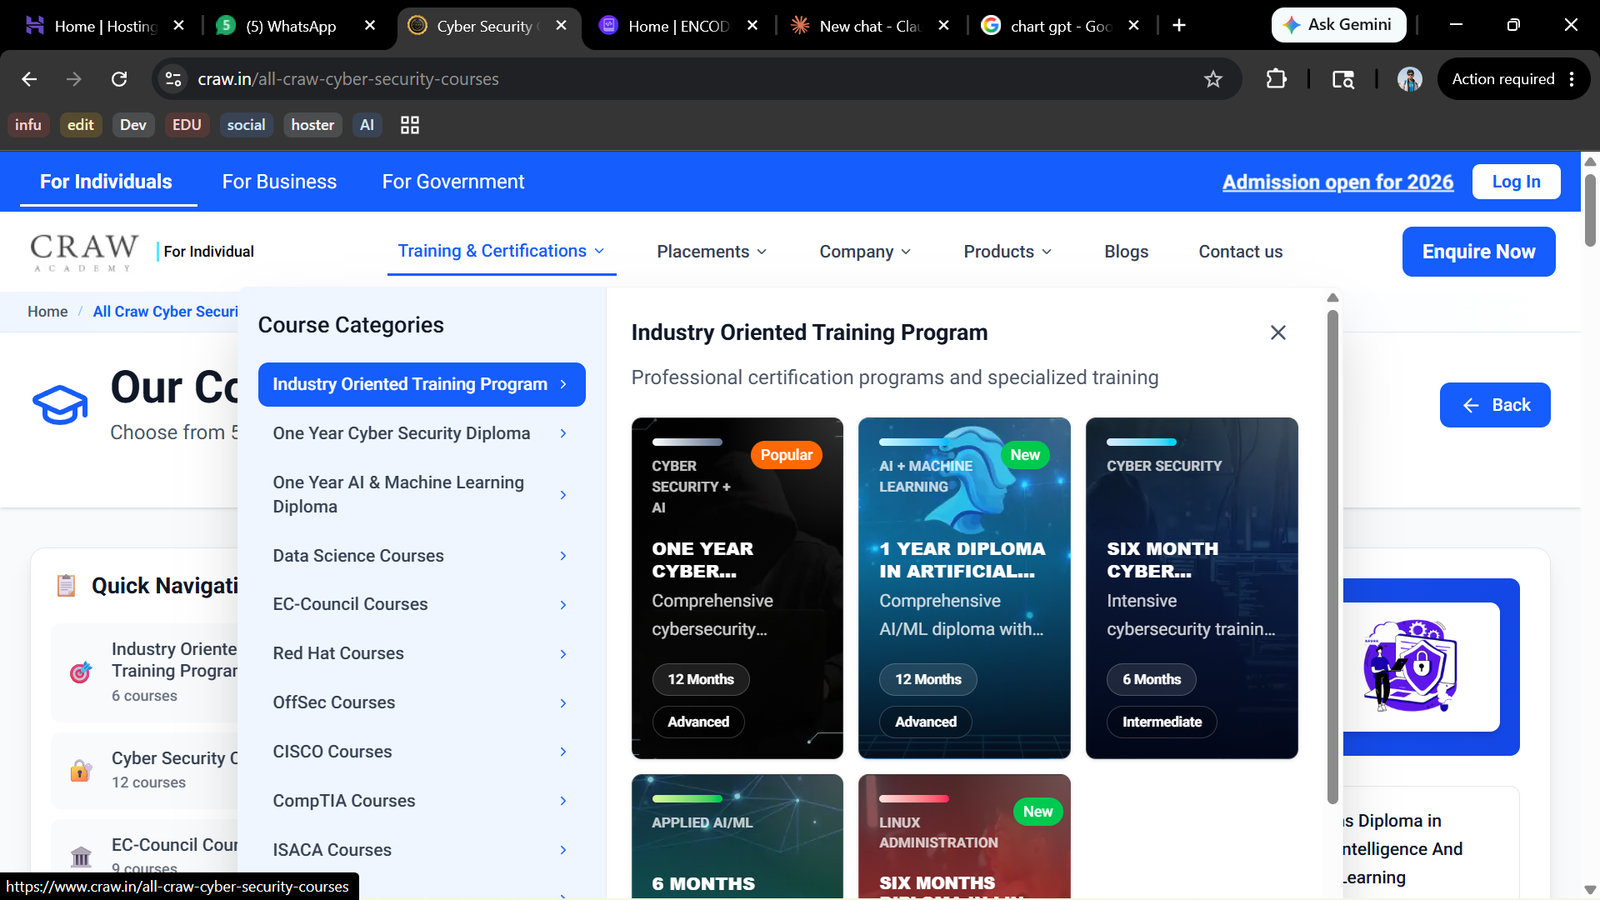Switch to the New chat Claude tab

[x=870, y=26]
